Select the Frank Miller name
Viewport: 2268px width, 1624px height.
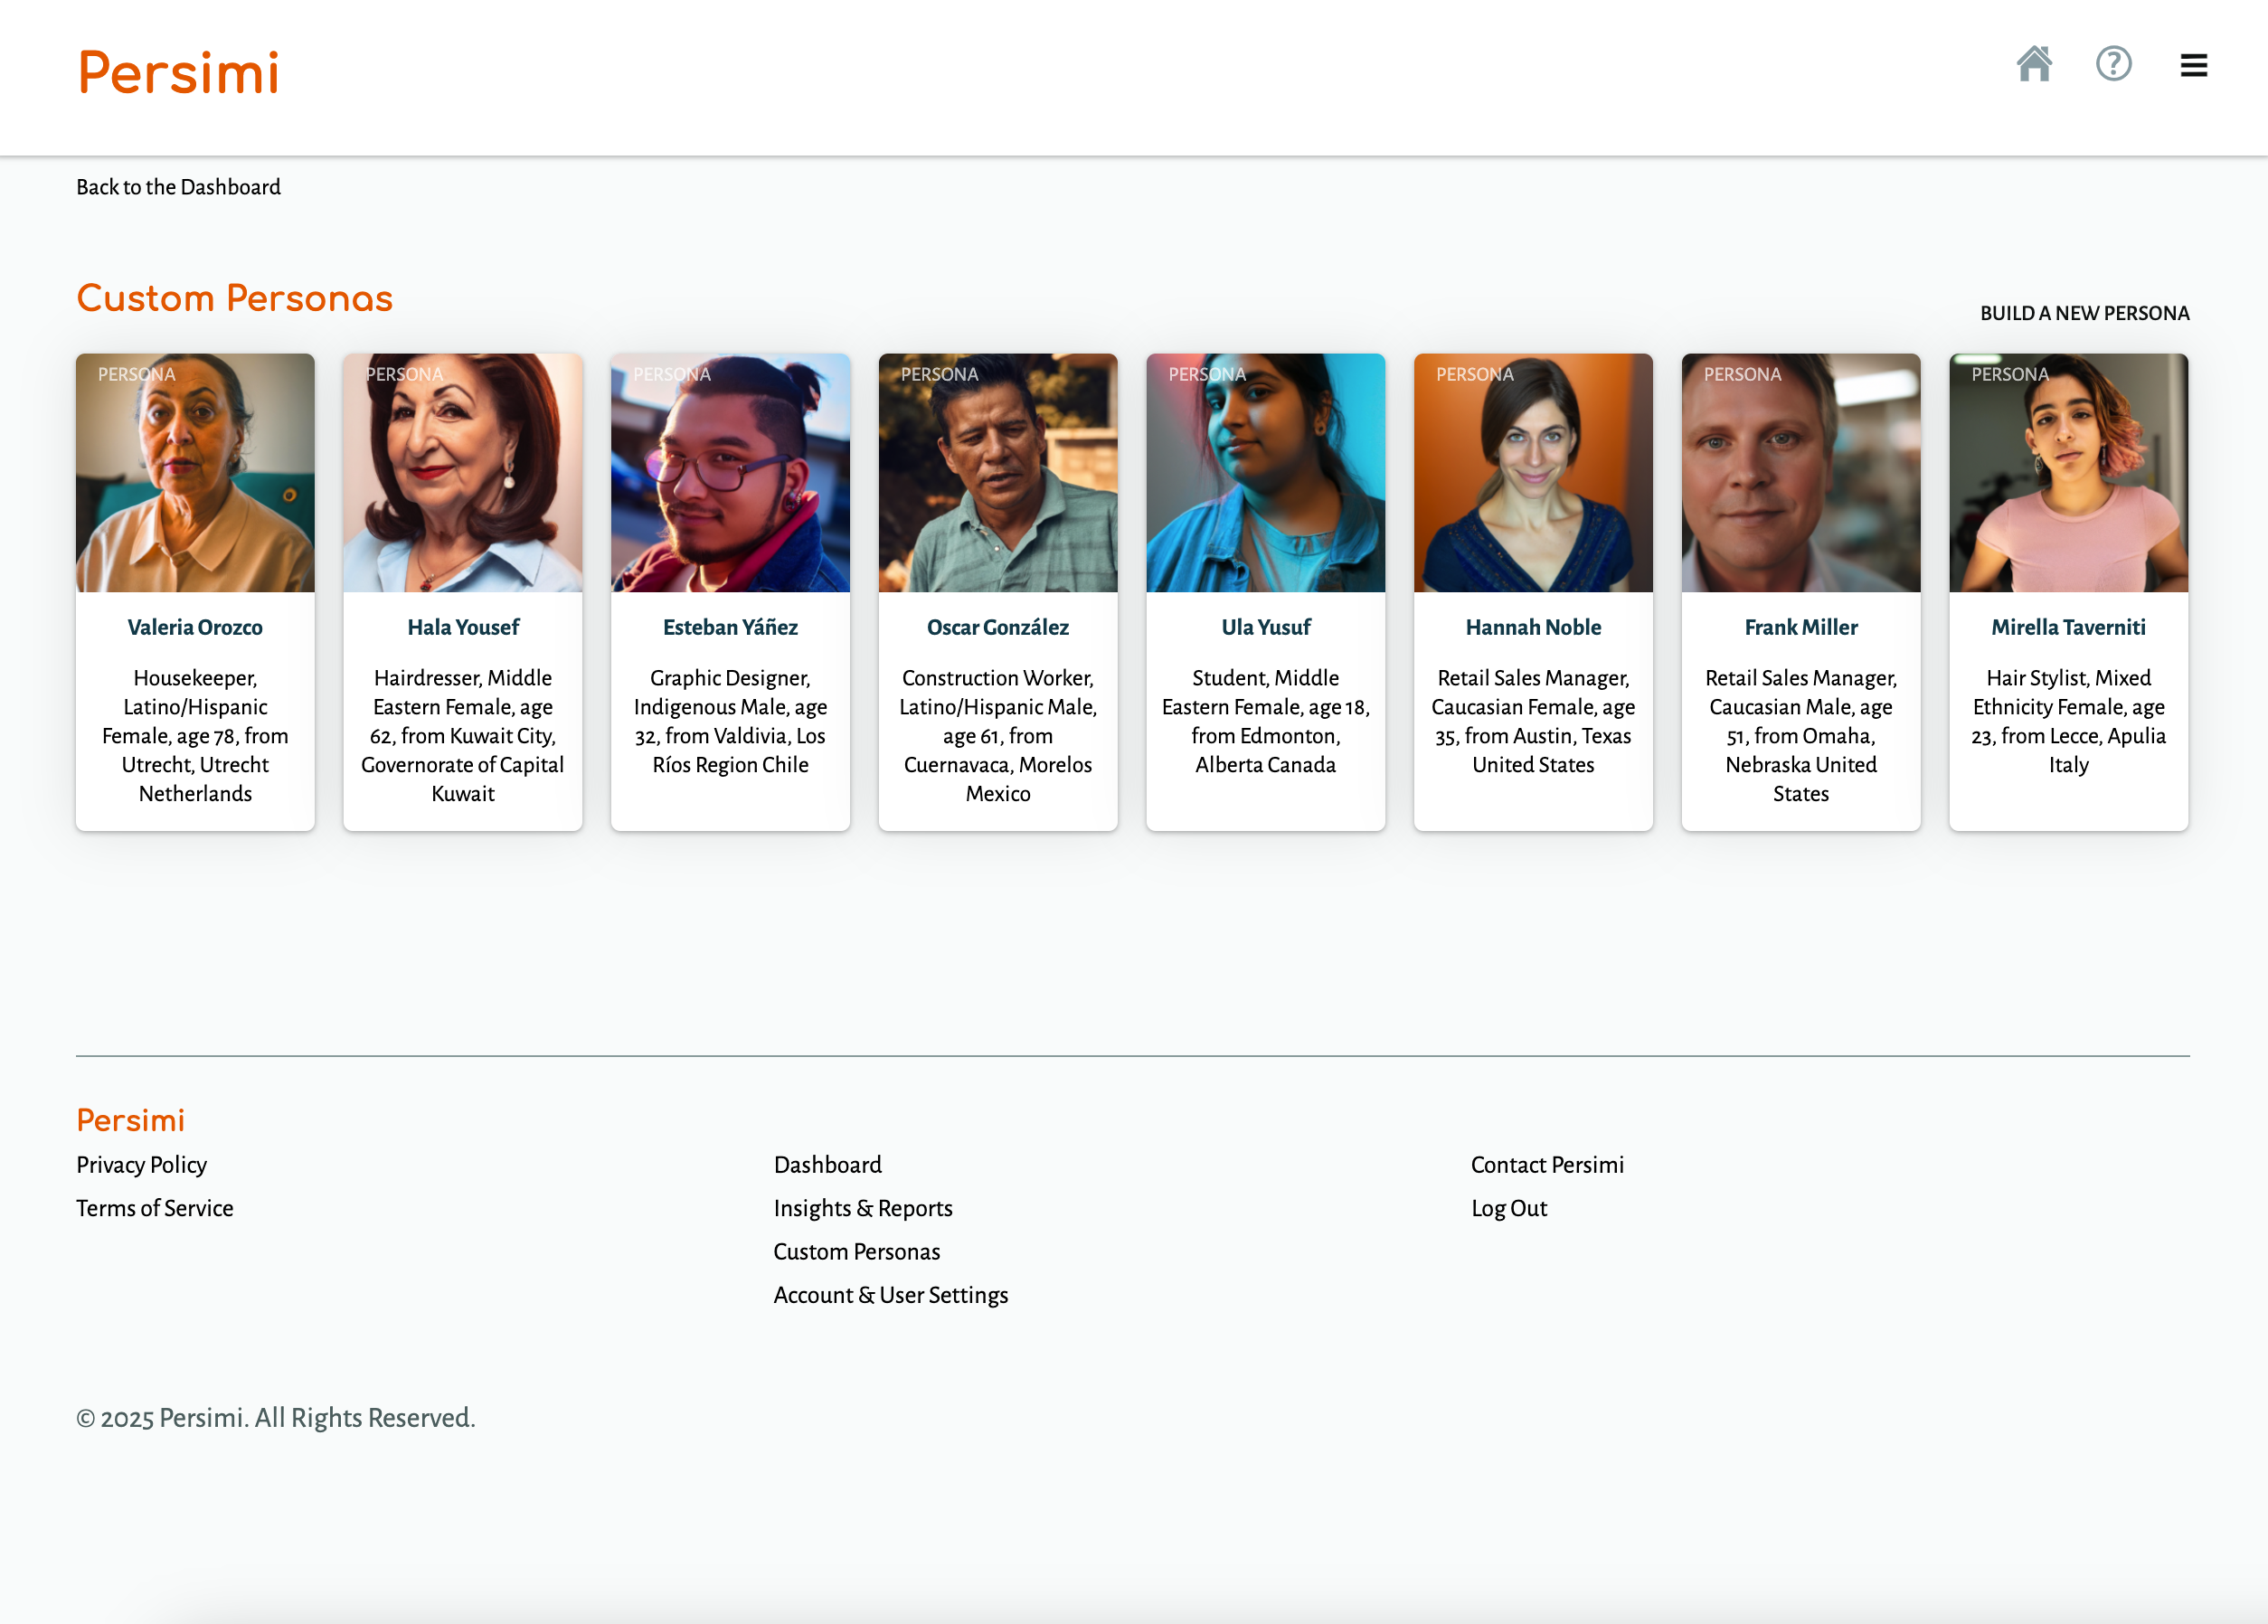[1801, 627]
